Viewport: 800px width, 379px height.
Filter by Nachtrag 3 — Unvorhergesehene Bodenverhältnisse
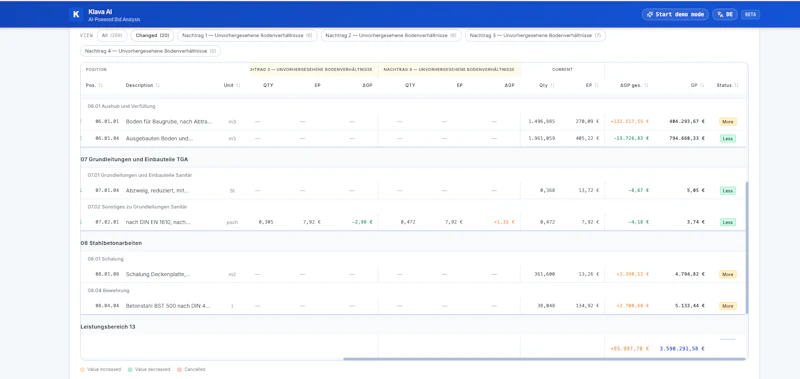coord(535,36)
